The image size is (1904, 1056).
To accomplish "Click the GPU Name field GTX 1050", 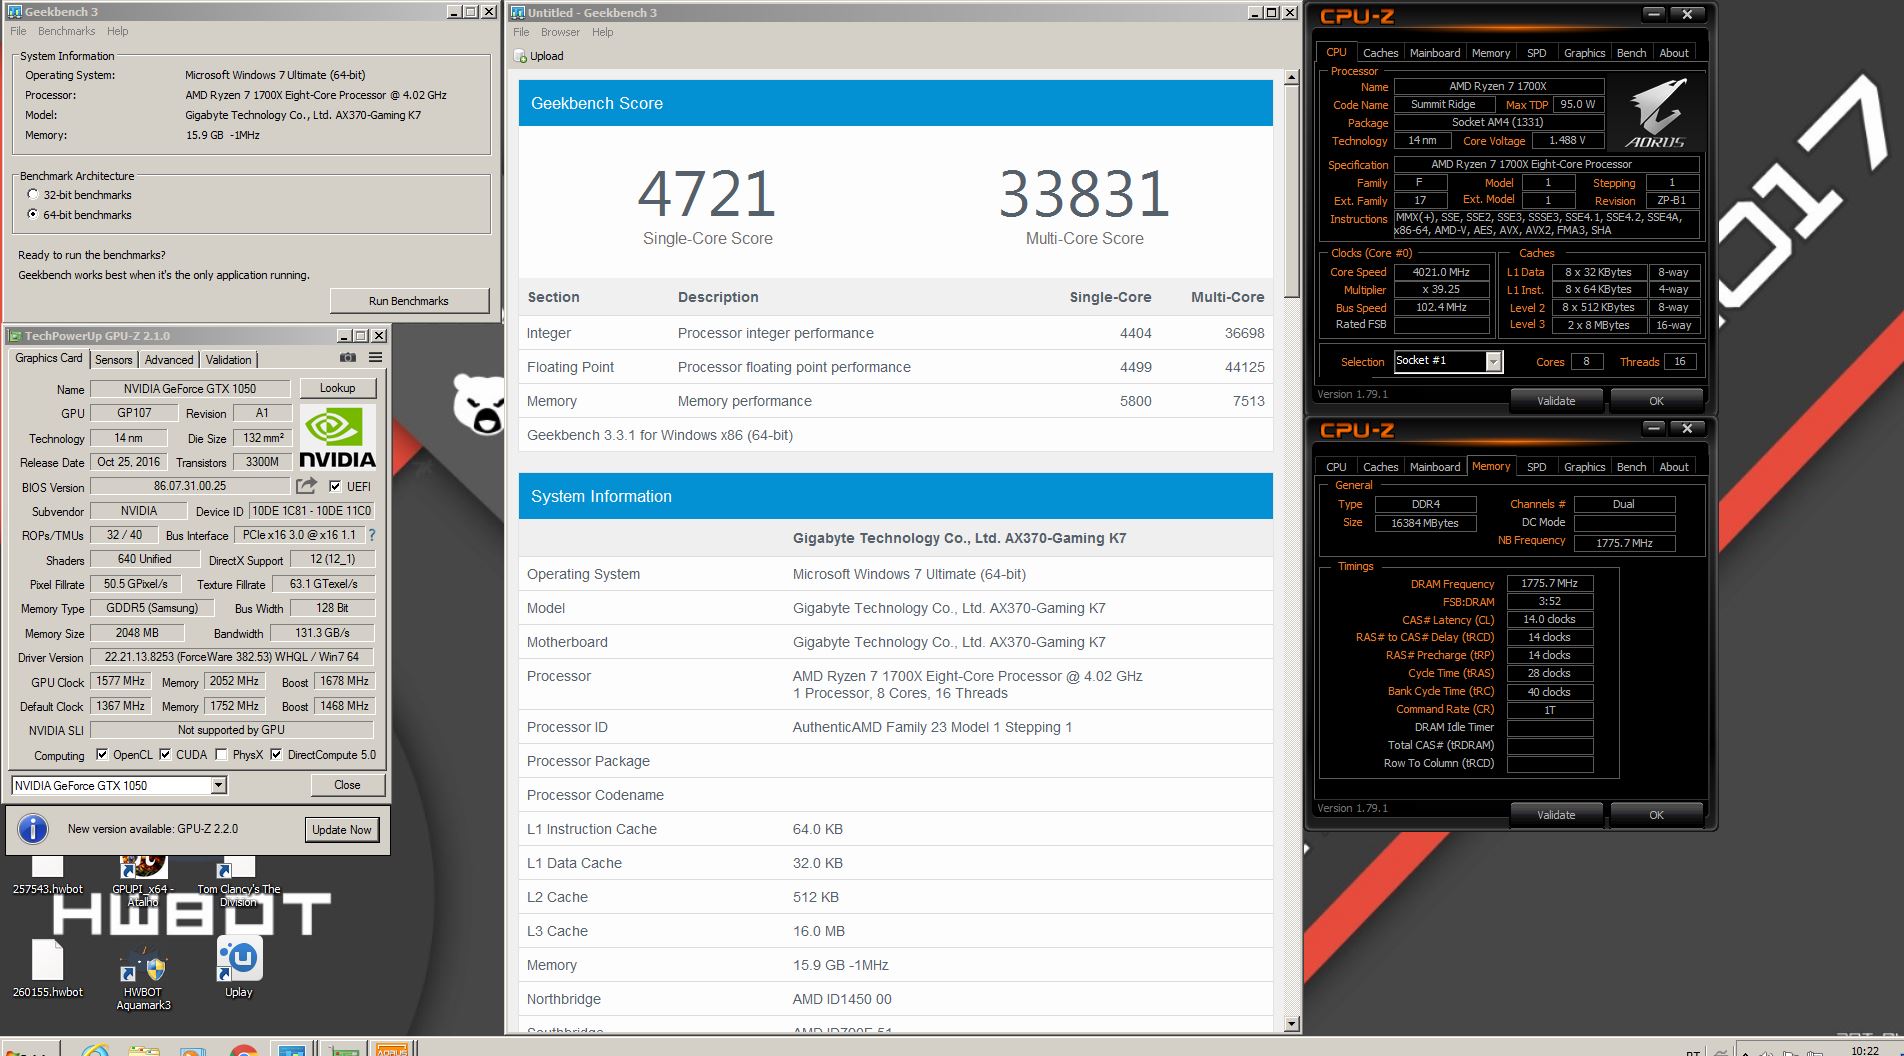I will coord(190,388).
